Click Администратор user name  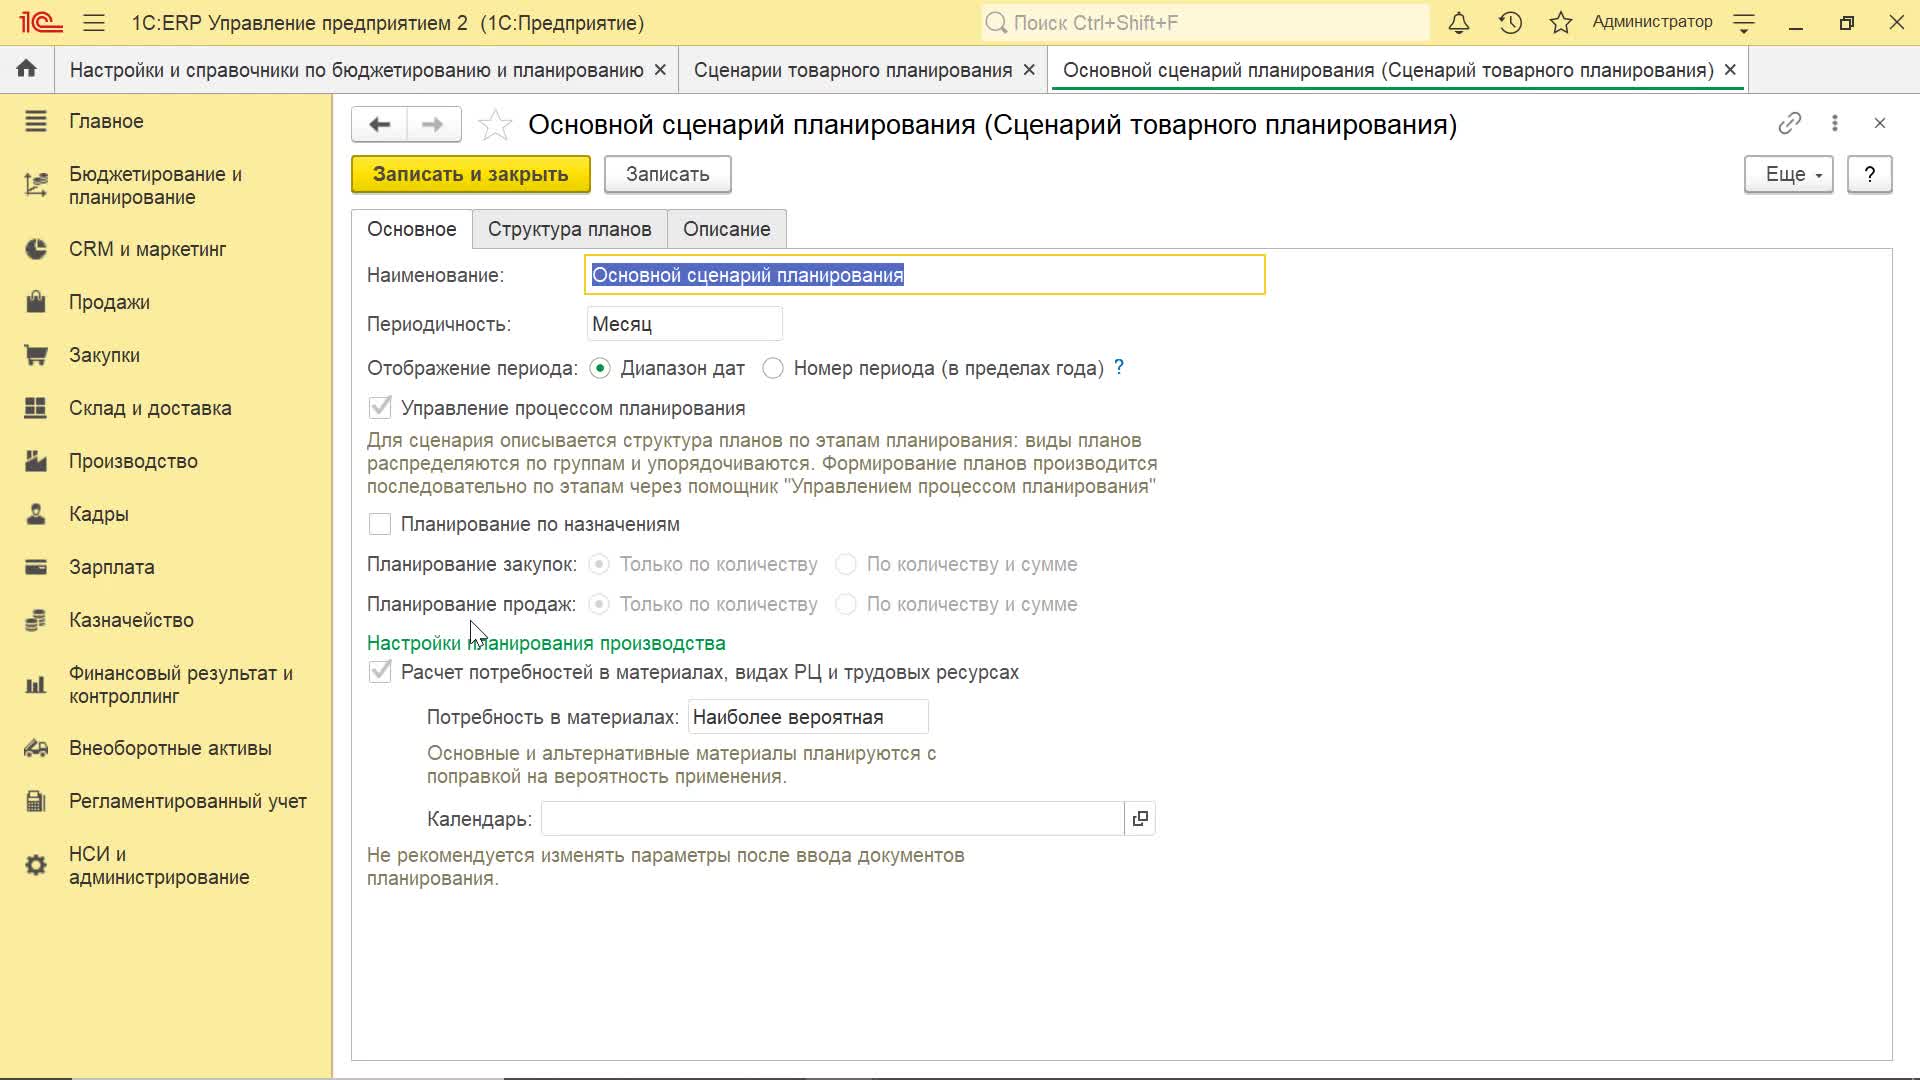coord(1652,22)
